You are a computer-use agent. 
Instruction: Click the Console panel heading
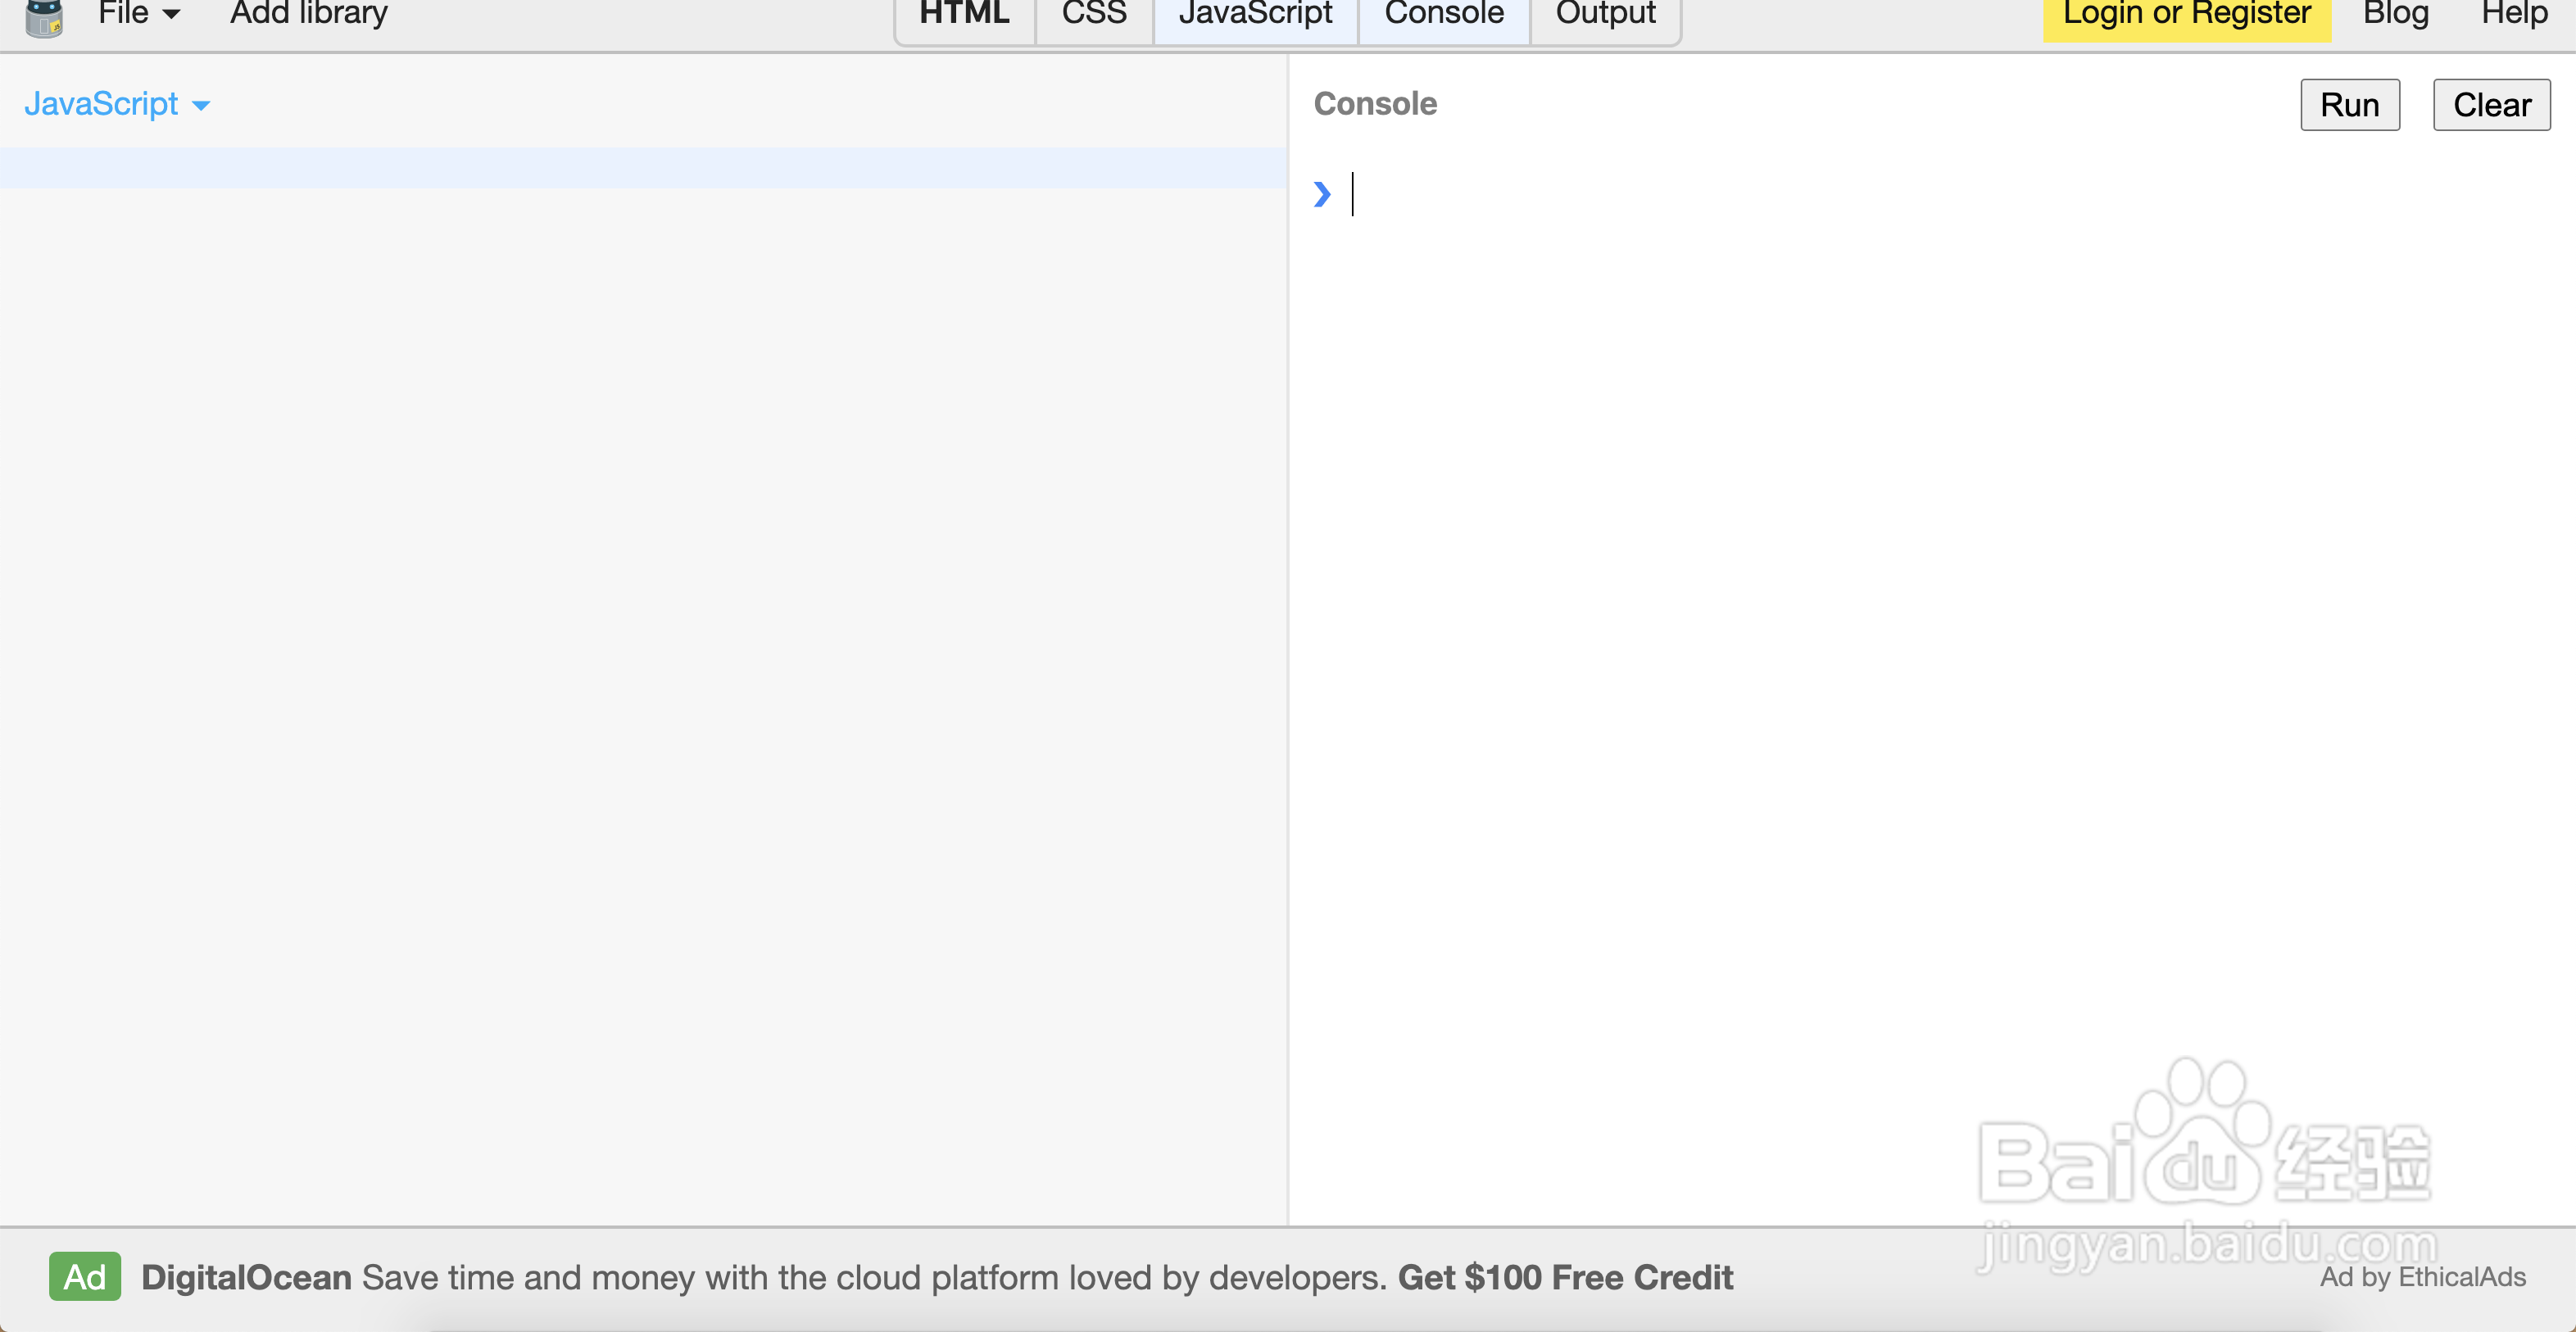point(1375,104)
